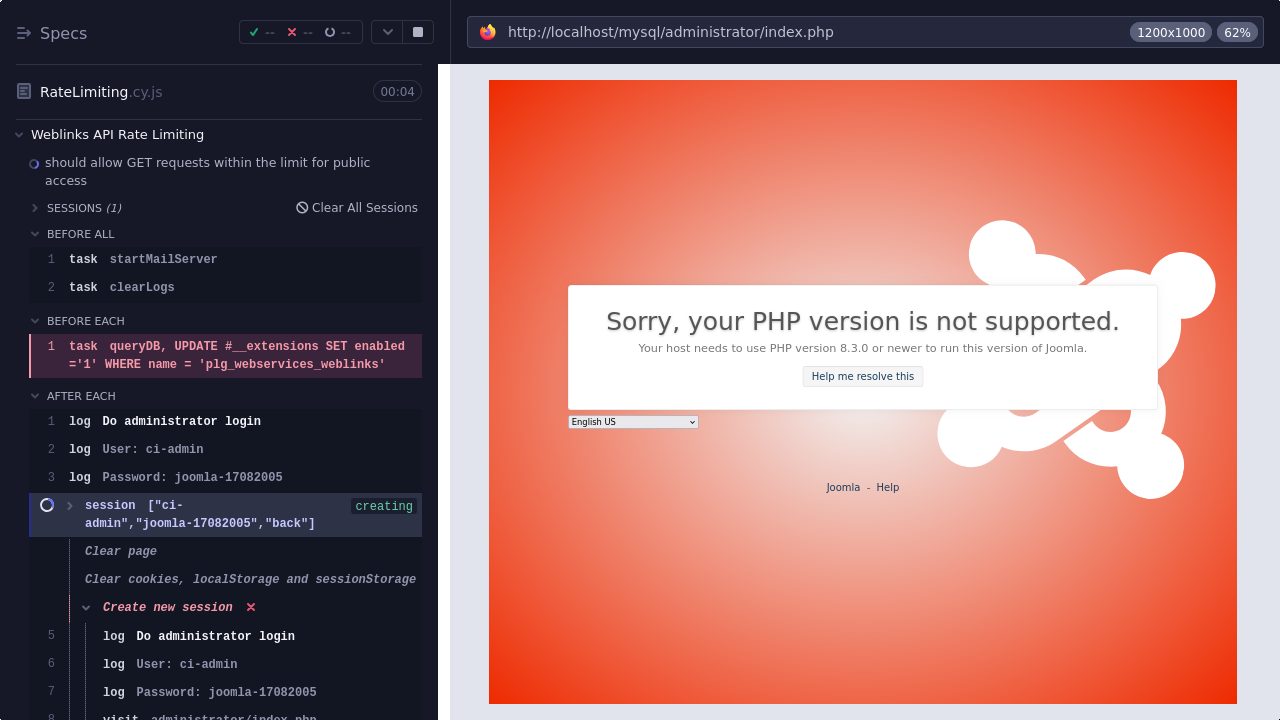This screenshot has width=1280, height=720.
Task: Click the stop running tests button
Action: click(x=417, y=32)
